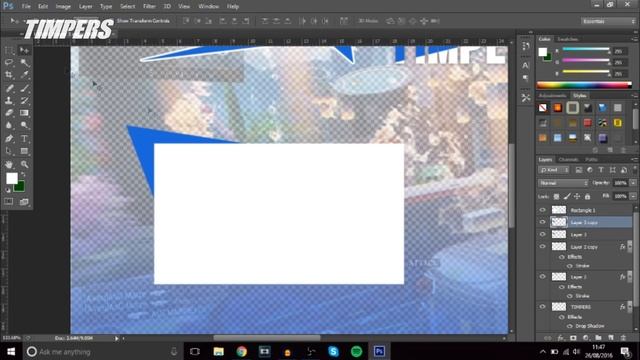Select the TIMPERS layer name
Image resolution: width=640 pixels, height=360 pixels.
581,307
